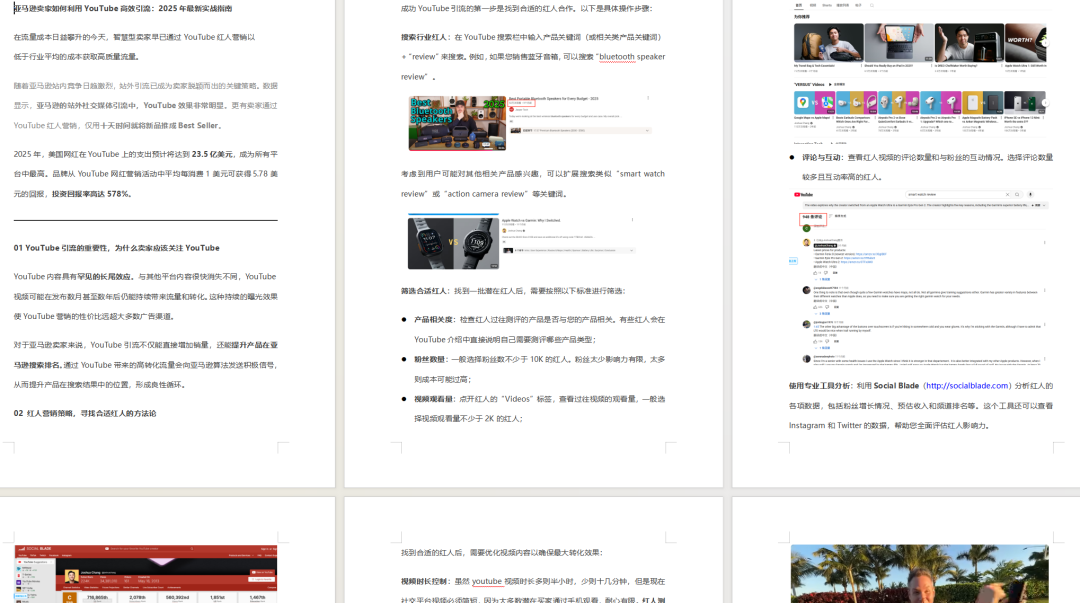Click the '粉丝数量' bullet label
This screenshot has height=603, width=1080.
click(430, 360)
